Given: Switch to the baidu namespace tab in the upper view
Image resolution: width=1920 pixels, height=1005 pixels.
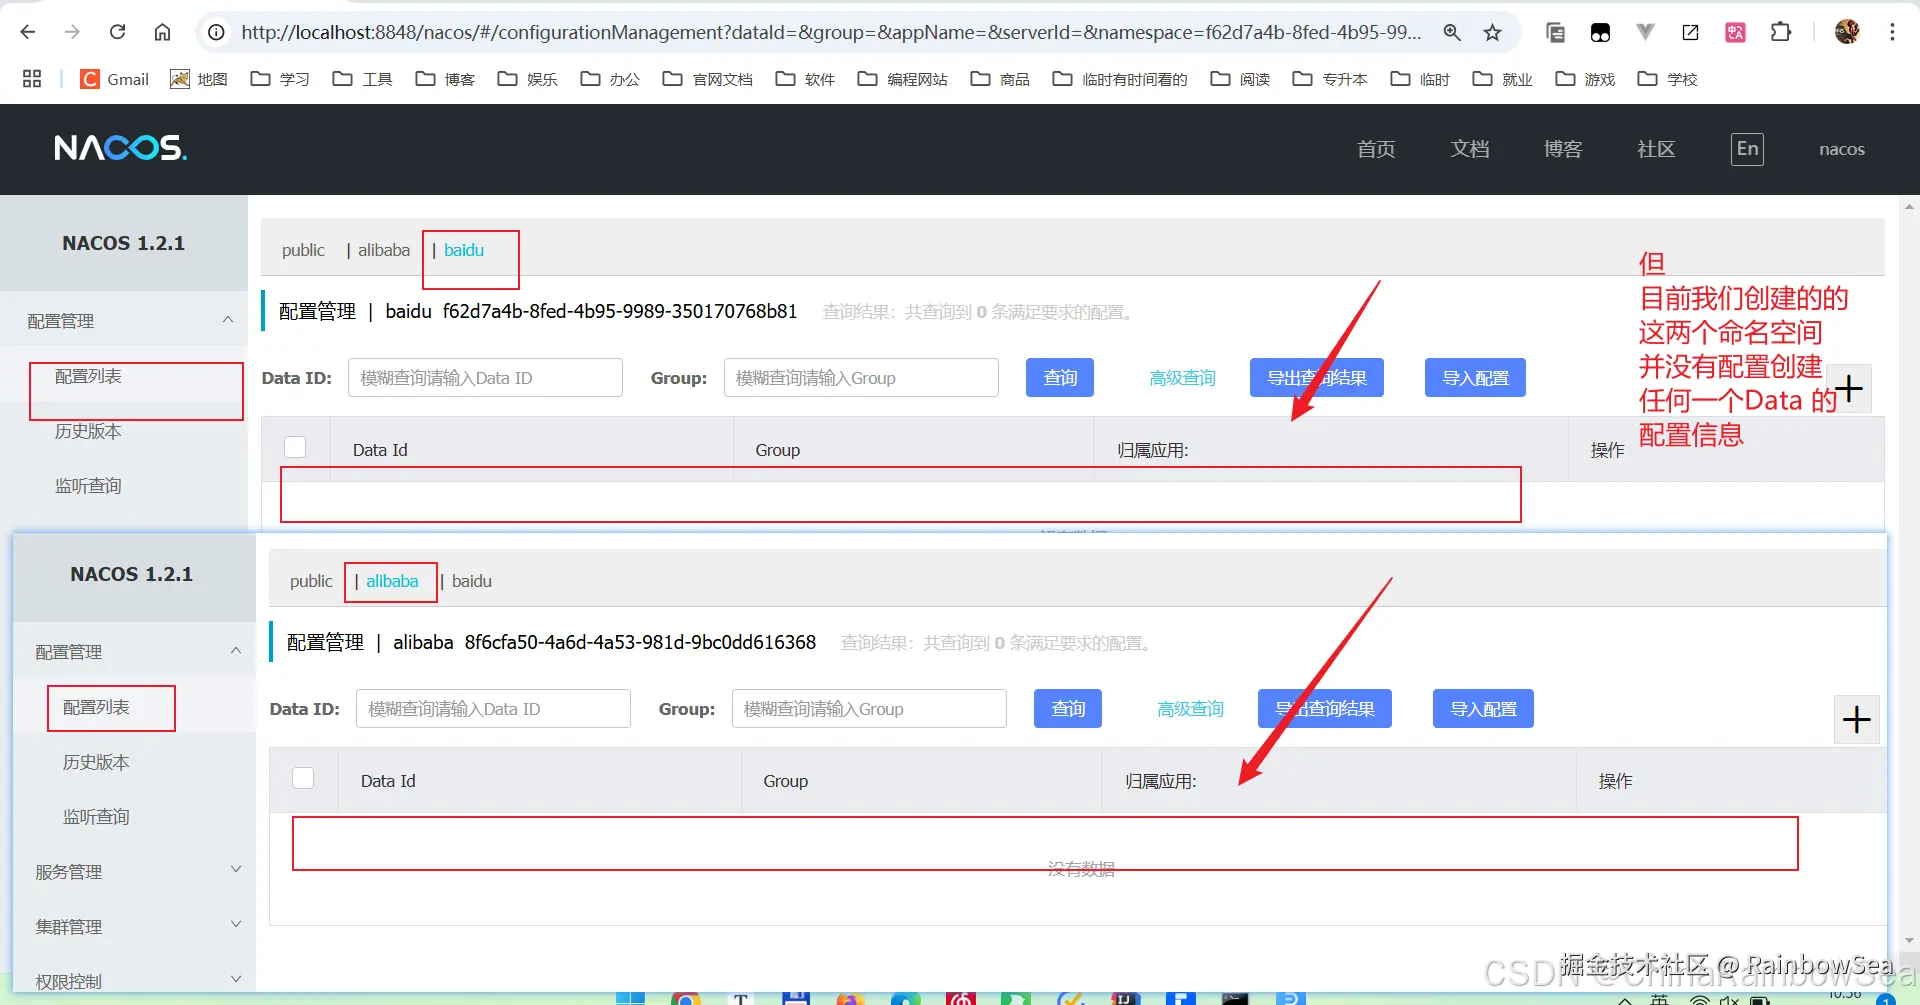Looking at the screenshot, I should [464, 250].
